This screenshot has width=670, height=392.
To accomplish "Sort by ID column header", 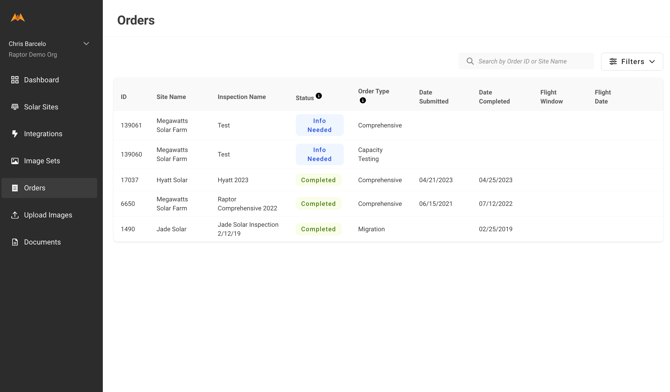I will [x=123, y=97].
